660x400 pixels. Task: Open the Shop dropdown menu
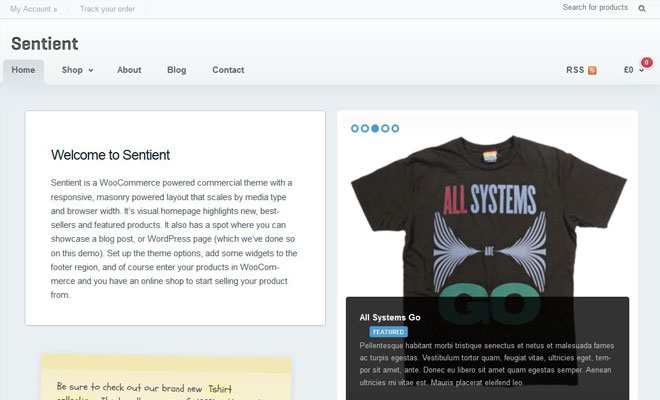pyautogui.click(x=77, y=70)
